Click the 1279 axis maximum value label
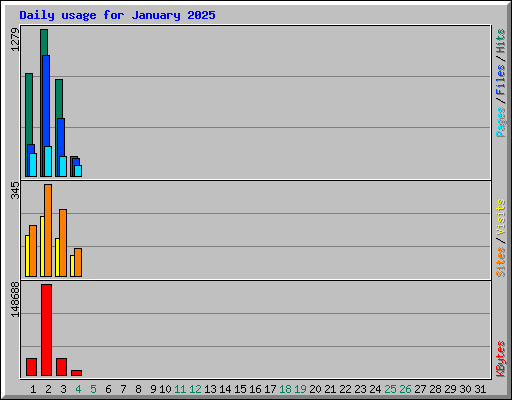 click(15, 39)
